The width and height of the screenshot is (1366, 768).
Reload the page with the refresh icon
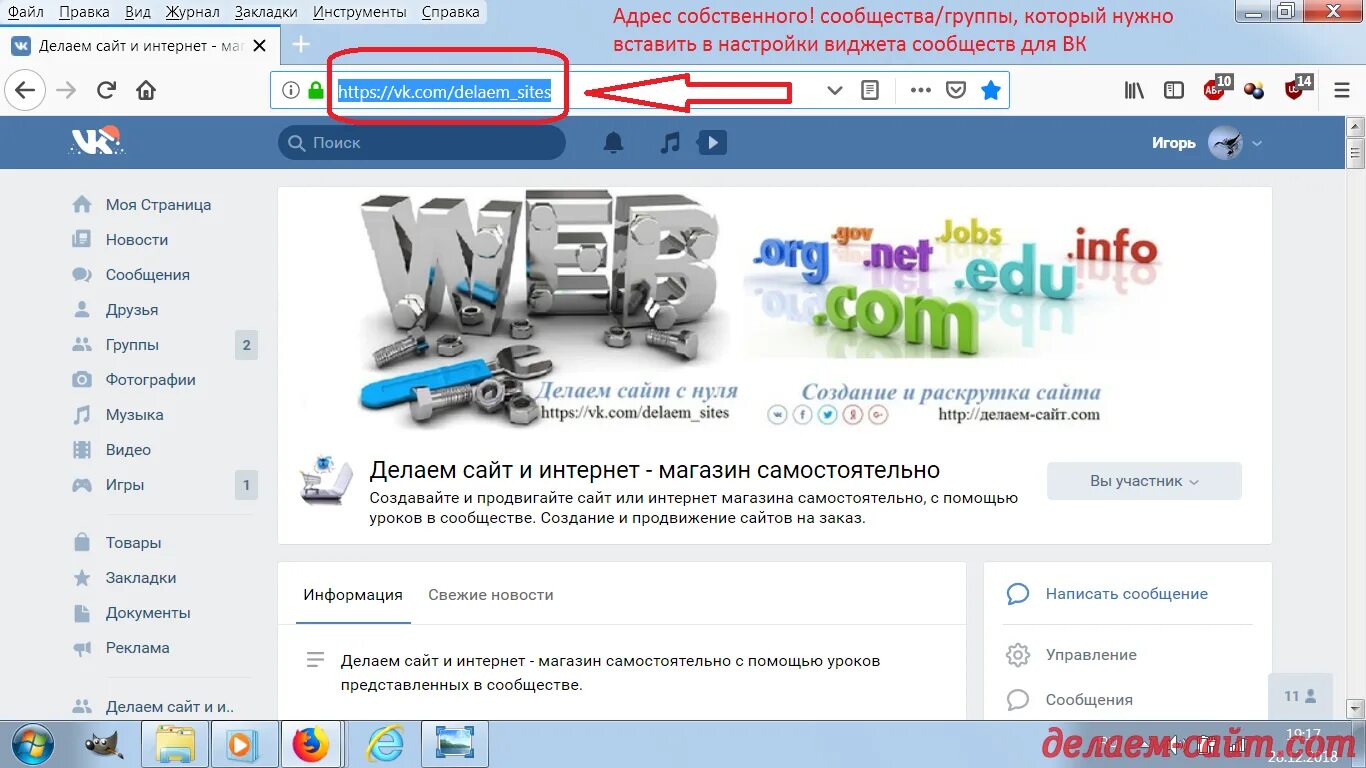pyautogui.click(x=106, y=90)
